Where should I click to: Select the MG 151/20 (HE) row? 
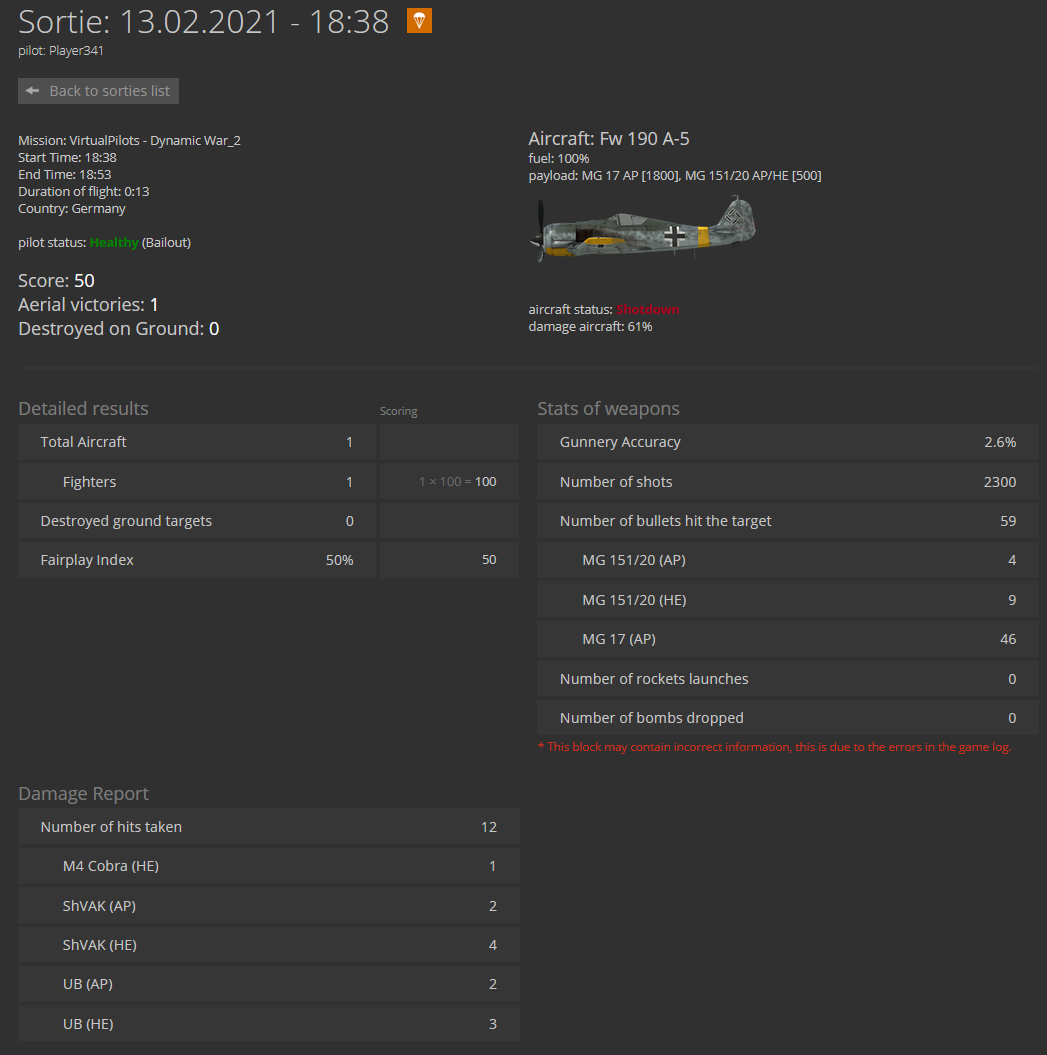point(787,599)
